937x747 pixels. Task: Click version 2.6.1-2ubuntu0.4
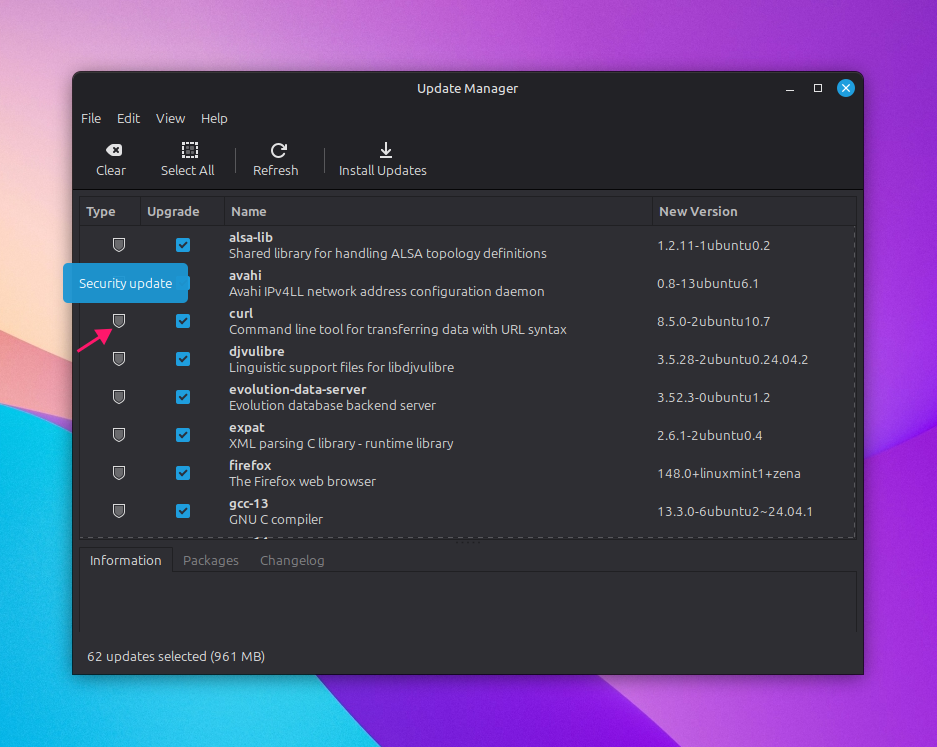[709, 435]
